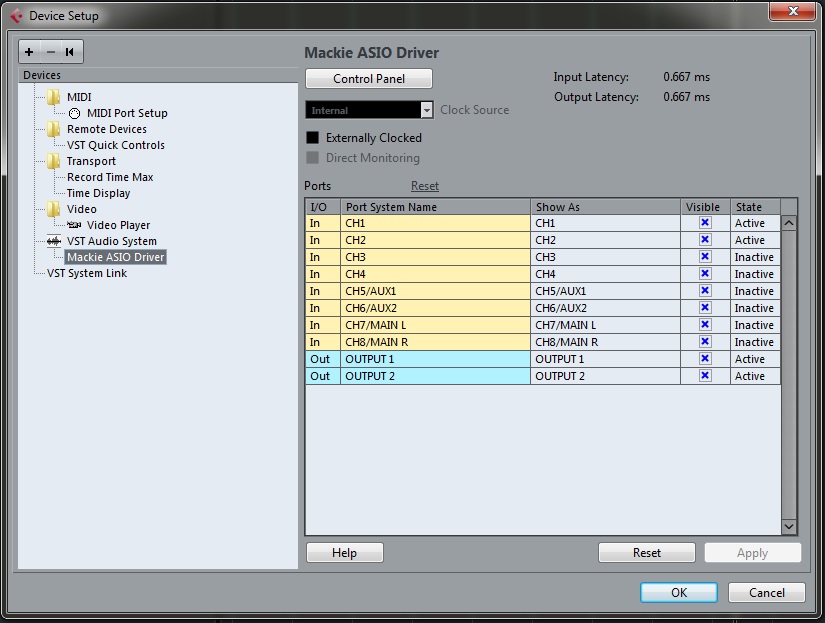This screenshot has width=825, height=623.
Task: Select VST System Link tree item
Action: 87,273
